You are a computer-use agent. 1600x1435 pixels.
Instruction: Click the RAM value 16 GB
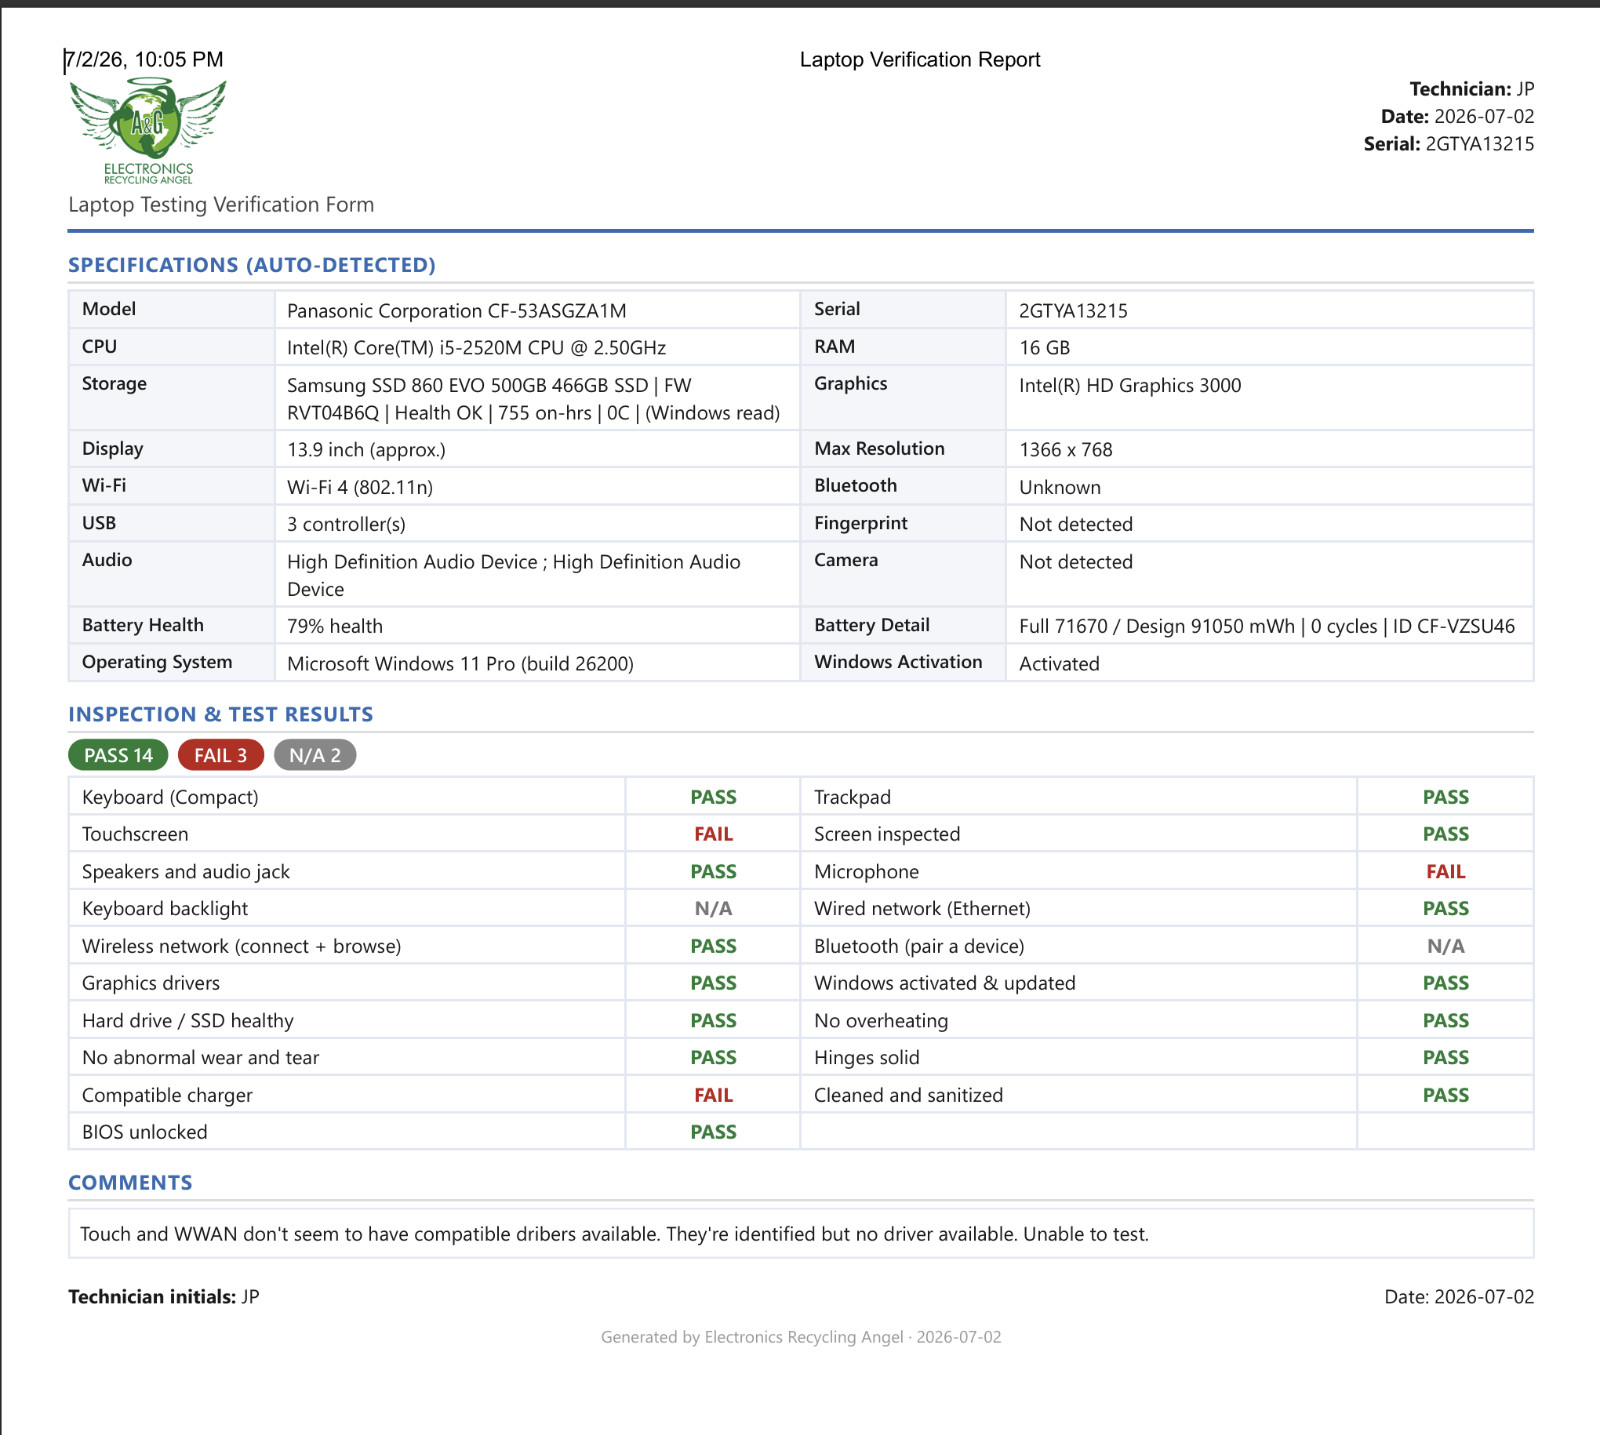(x=1044, y=348)
